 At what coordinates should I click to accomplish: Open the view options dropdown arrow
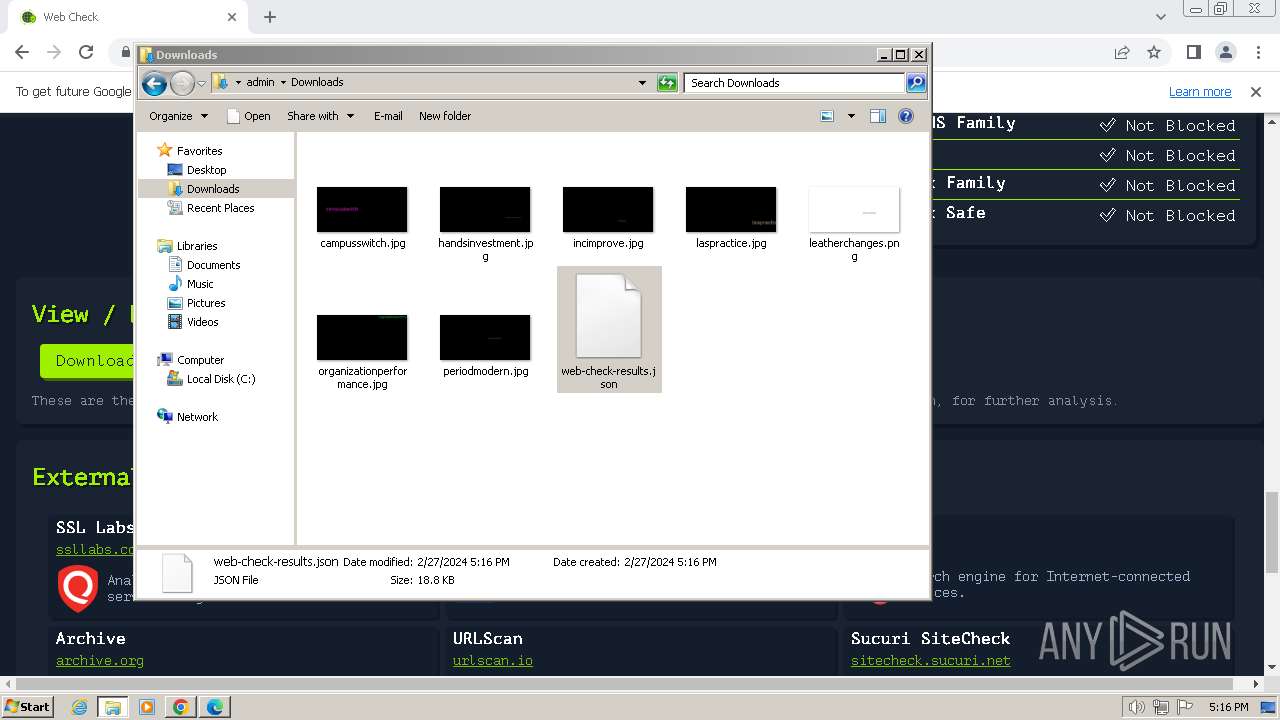coord(851,116)
